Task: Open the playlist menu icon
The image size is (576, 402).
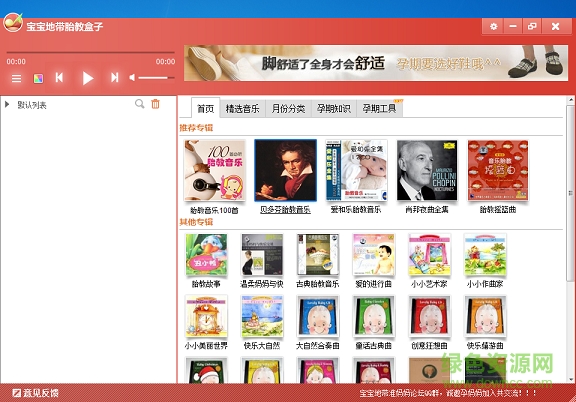Action: (x=17, y=78)
